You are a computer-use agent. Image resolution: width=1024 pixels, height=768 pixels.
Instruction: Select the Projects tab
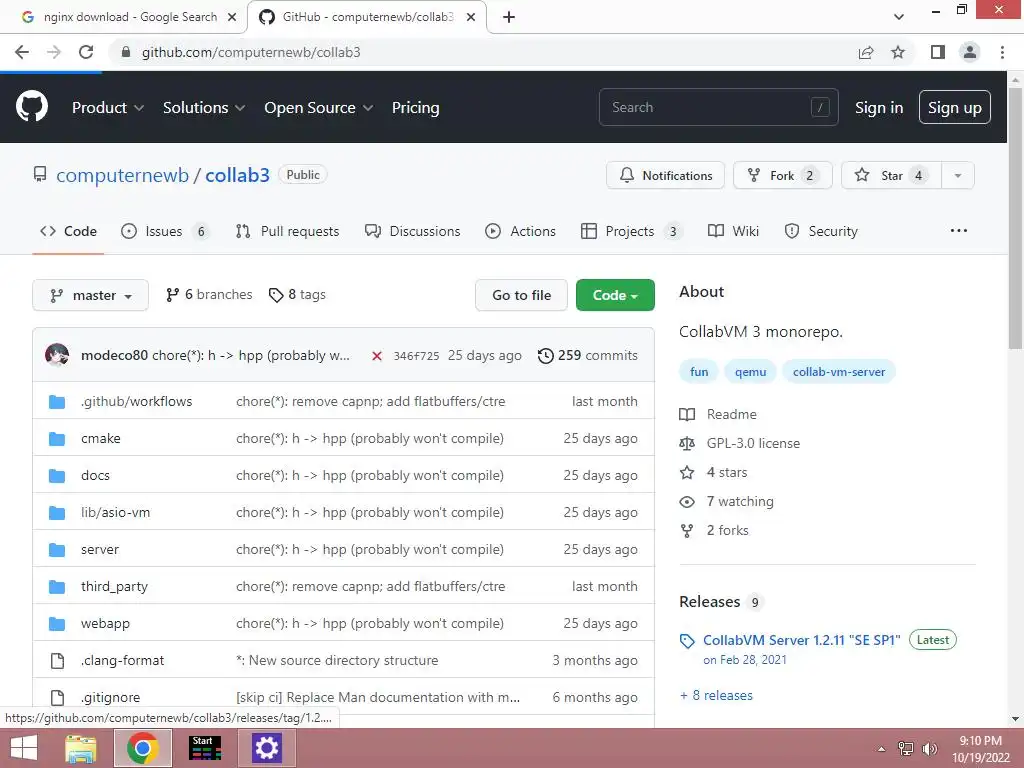point(631,231)
